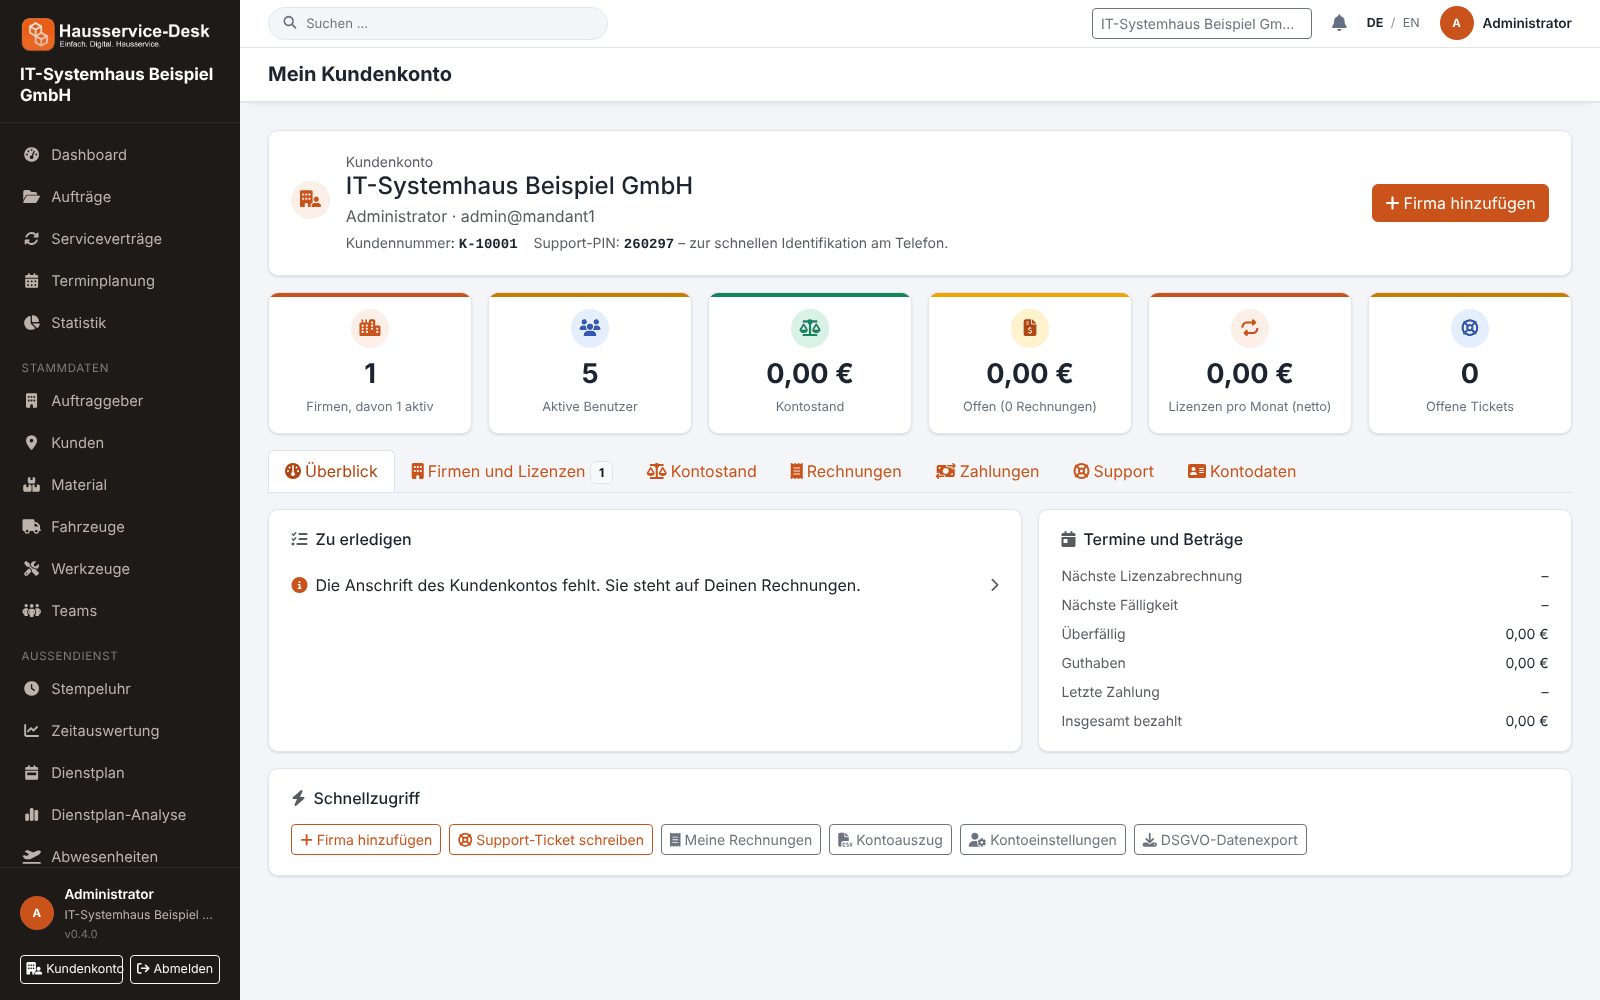The width and height of the screenshot is (1600, 1000).
Task: Expand the Anschrift fehlt task chevron
Action: (x=994, y=585)
